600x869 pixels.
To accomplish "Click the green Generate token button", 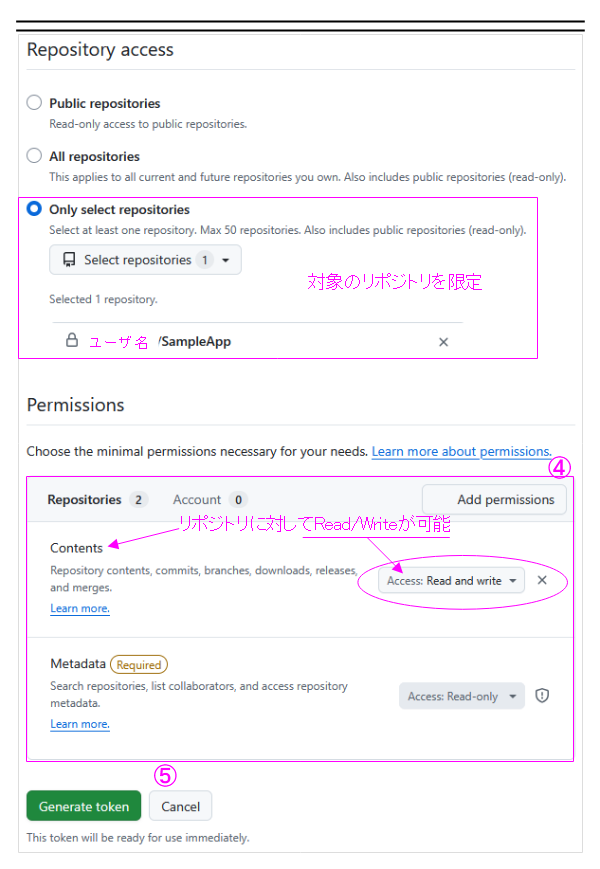I will [x=83, y=807].
